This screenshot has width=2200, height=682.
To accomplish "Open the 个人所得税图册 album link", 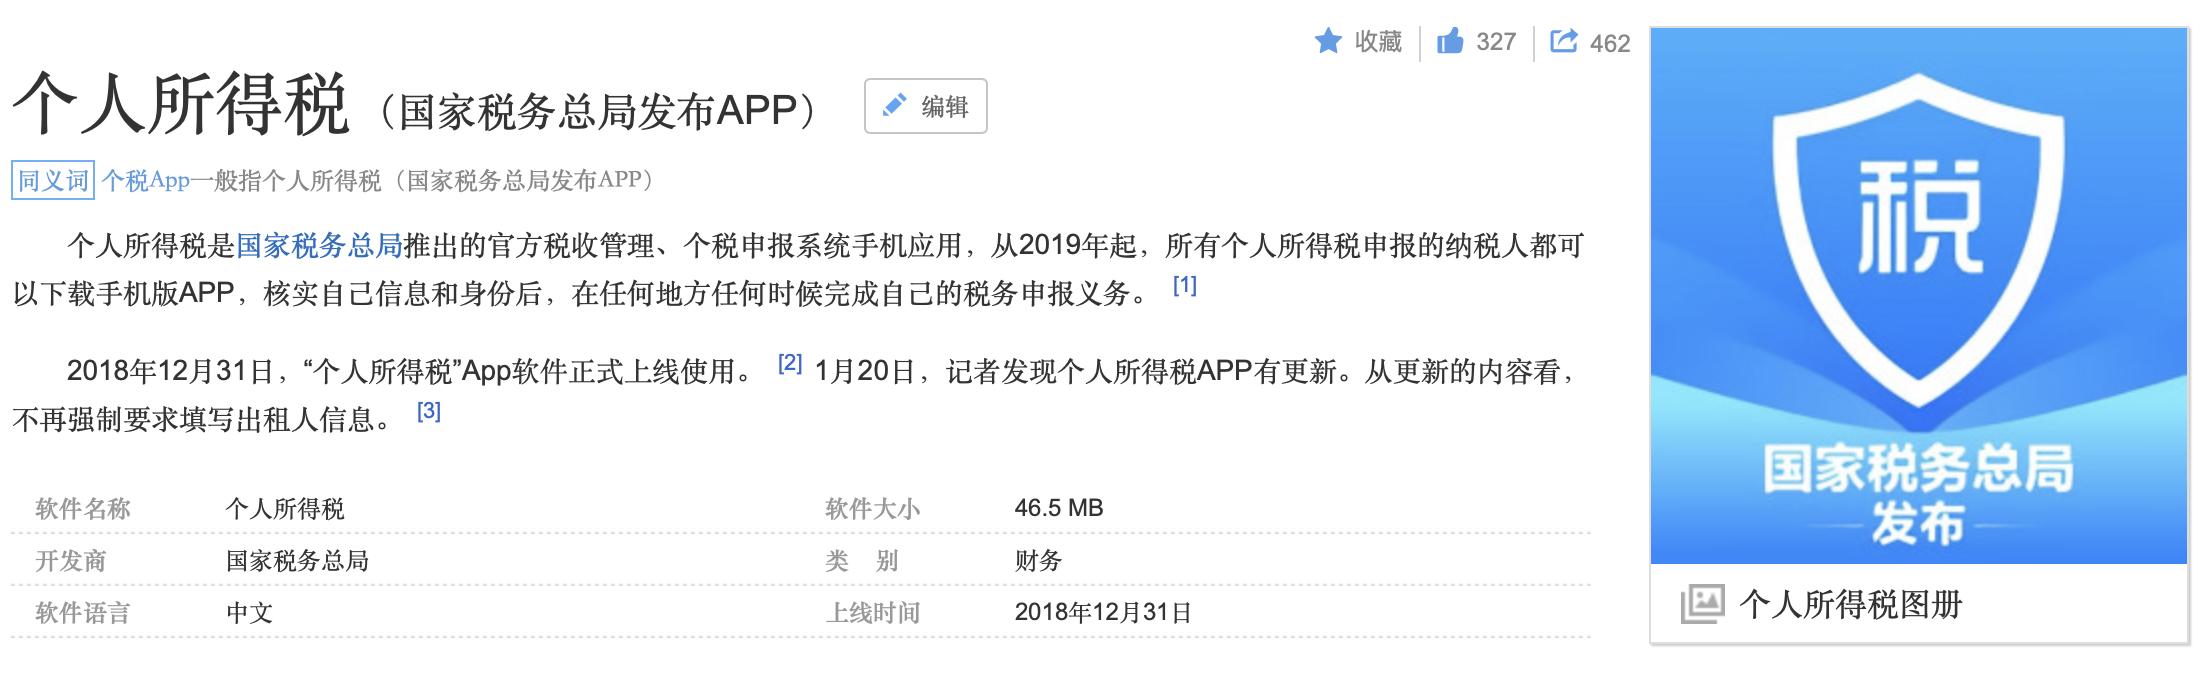I will click(1851, 604).
